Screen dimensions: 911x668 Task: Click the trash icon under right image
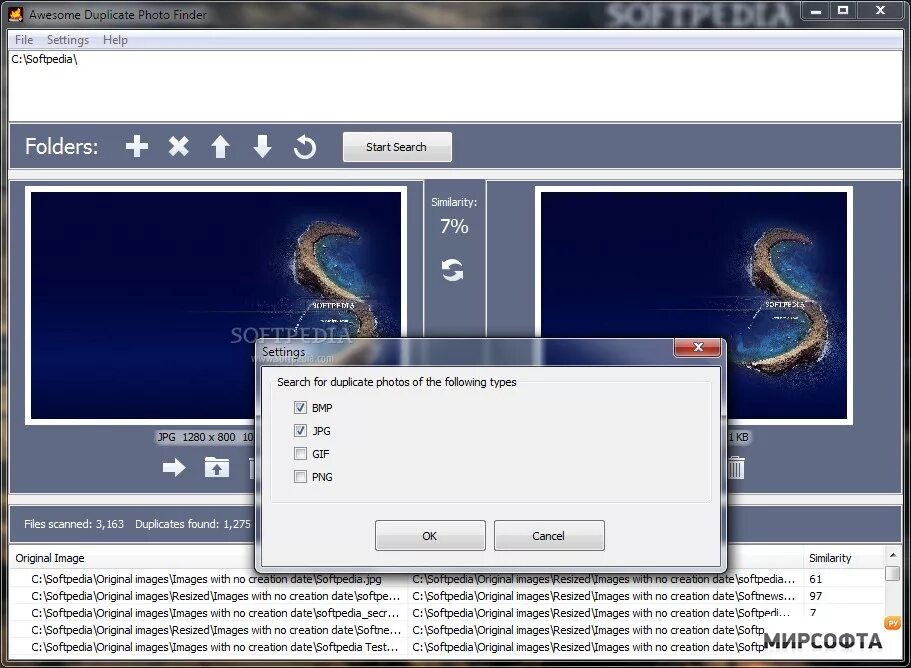pos(736,467)
